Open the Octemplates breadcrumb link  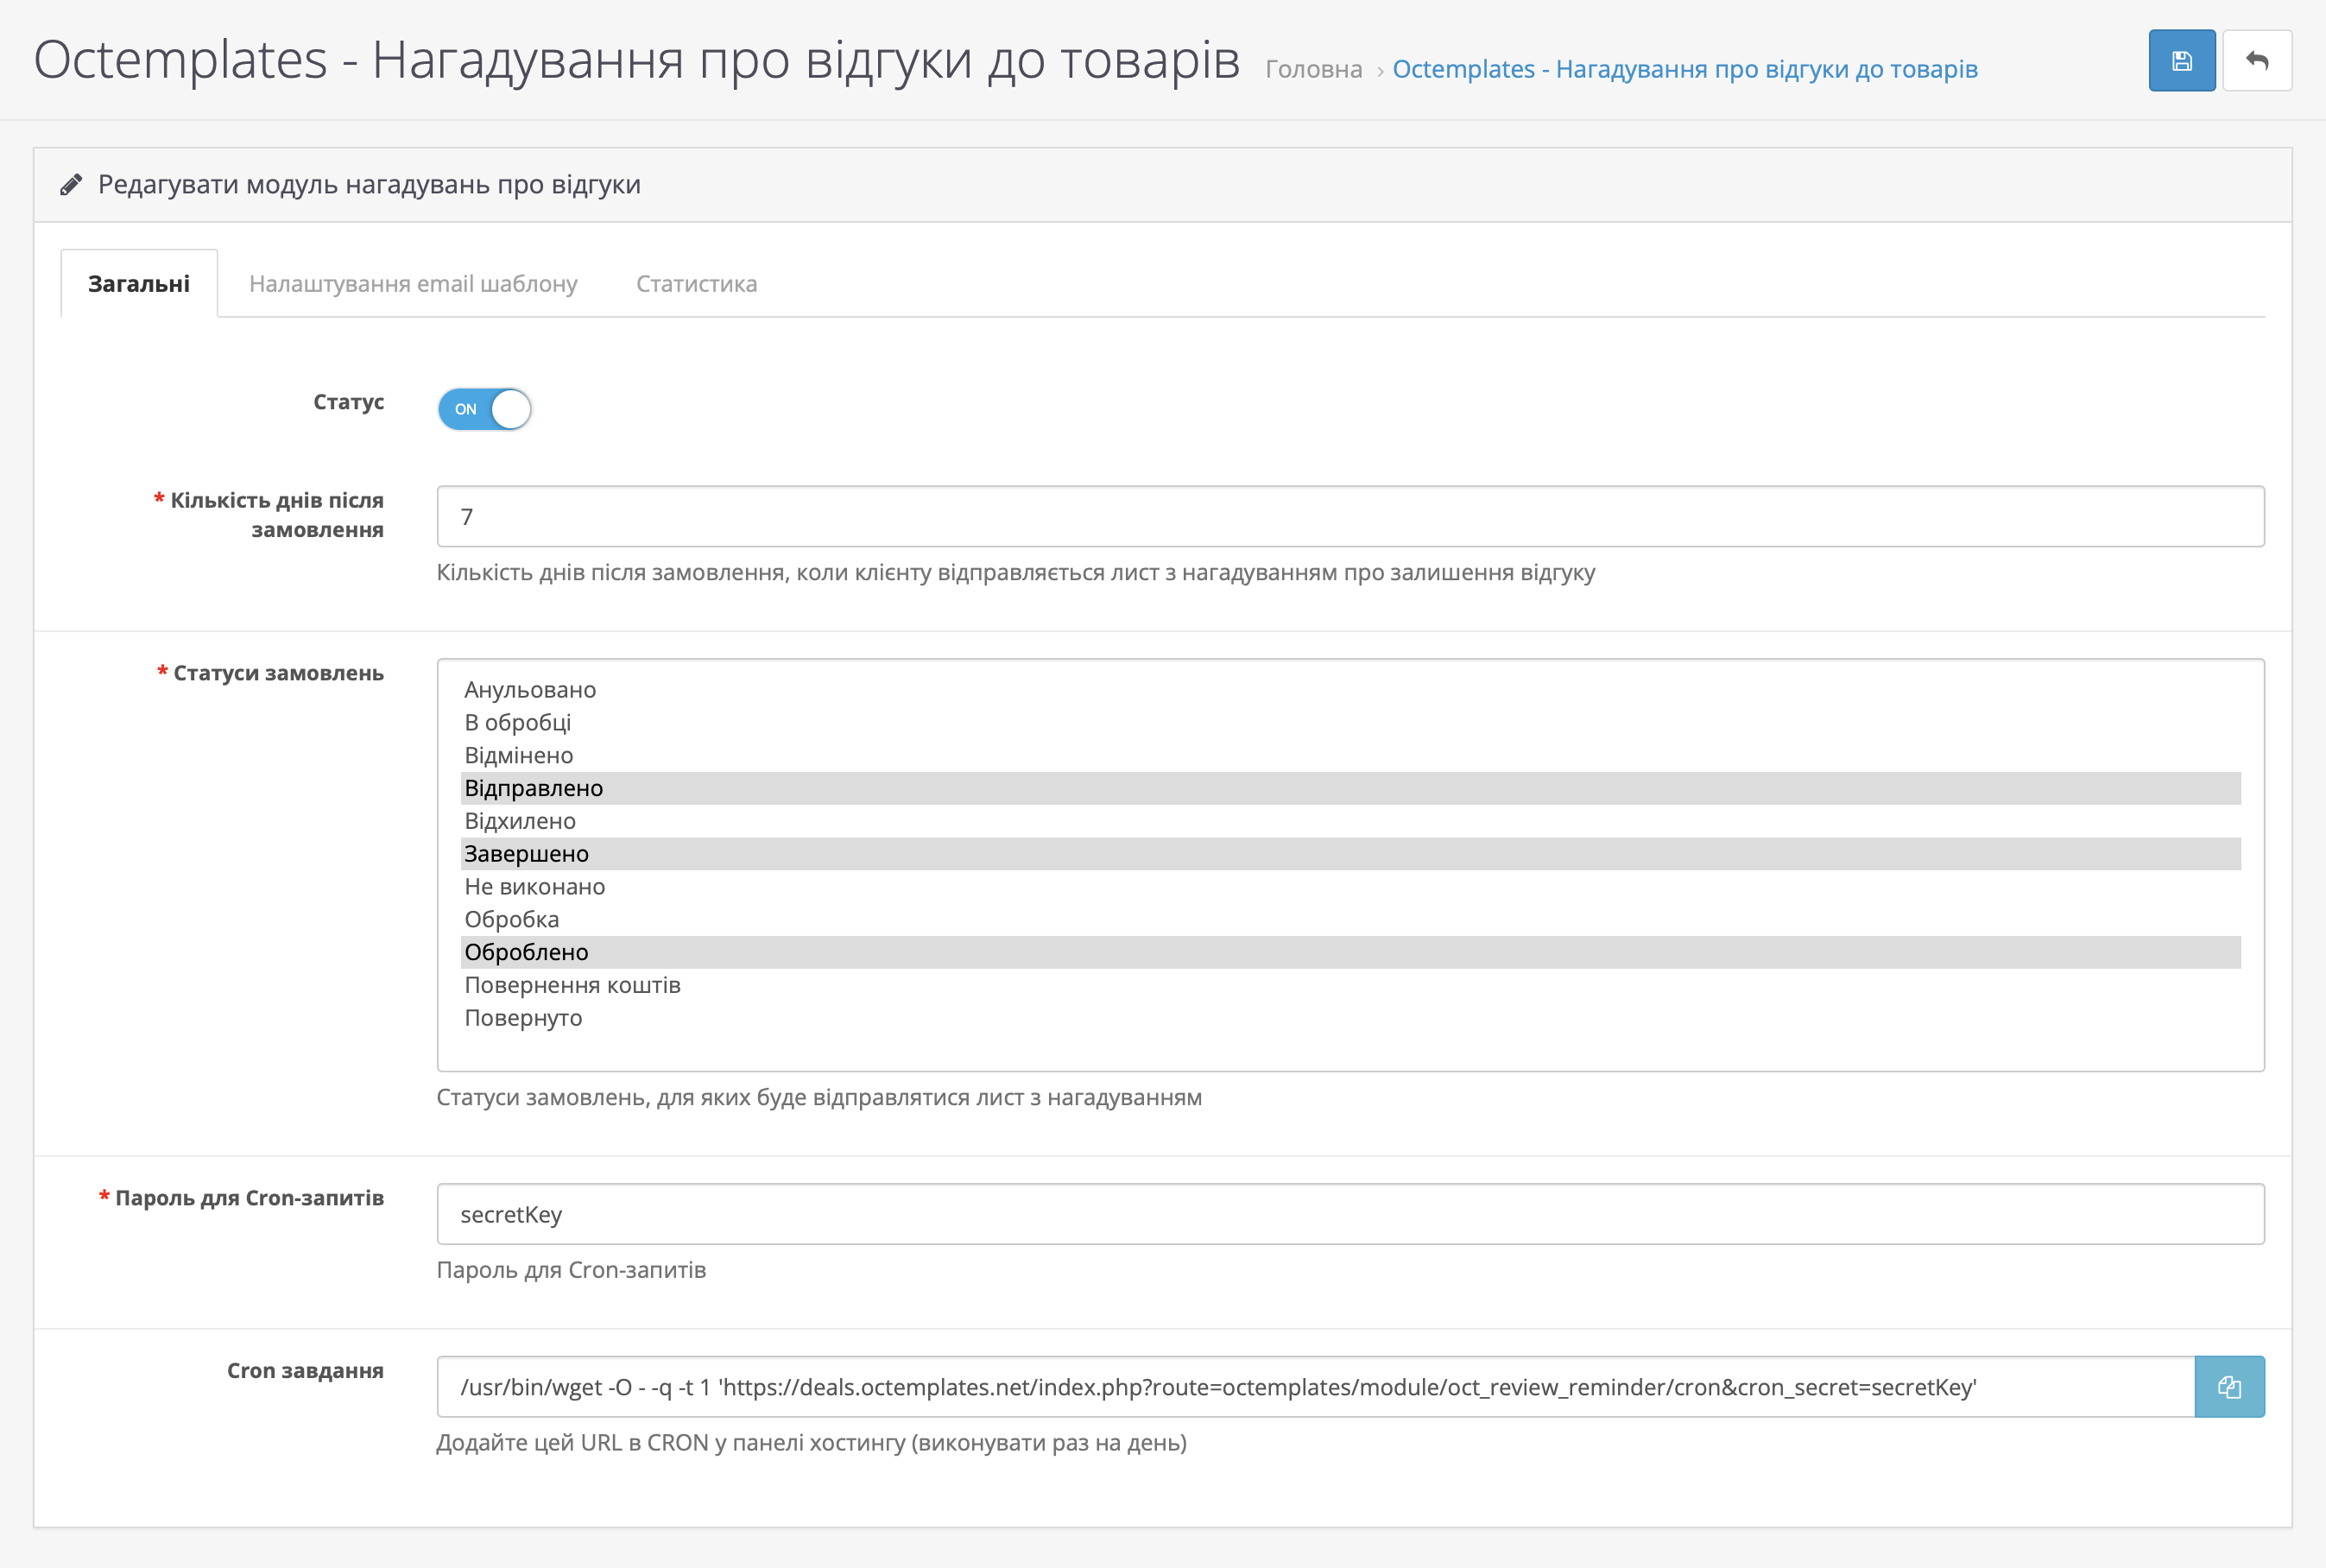click(1684, 69)
